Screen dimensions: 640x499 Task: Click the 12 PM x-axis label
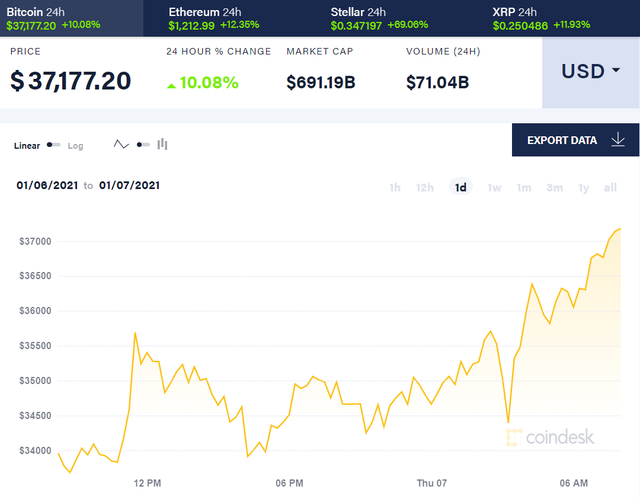click(147, 483)
